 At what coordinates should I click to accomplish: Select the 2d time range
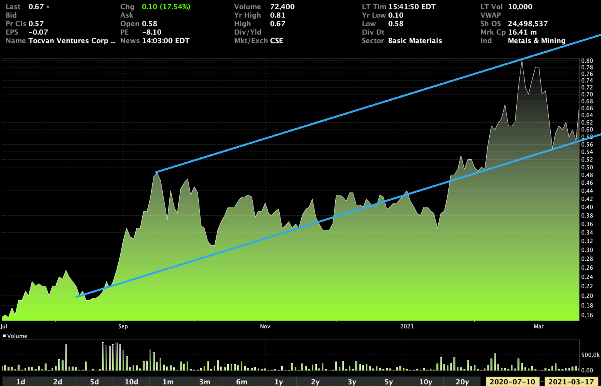(x=57, y=382)
